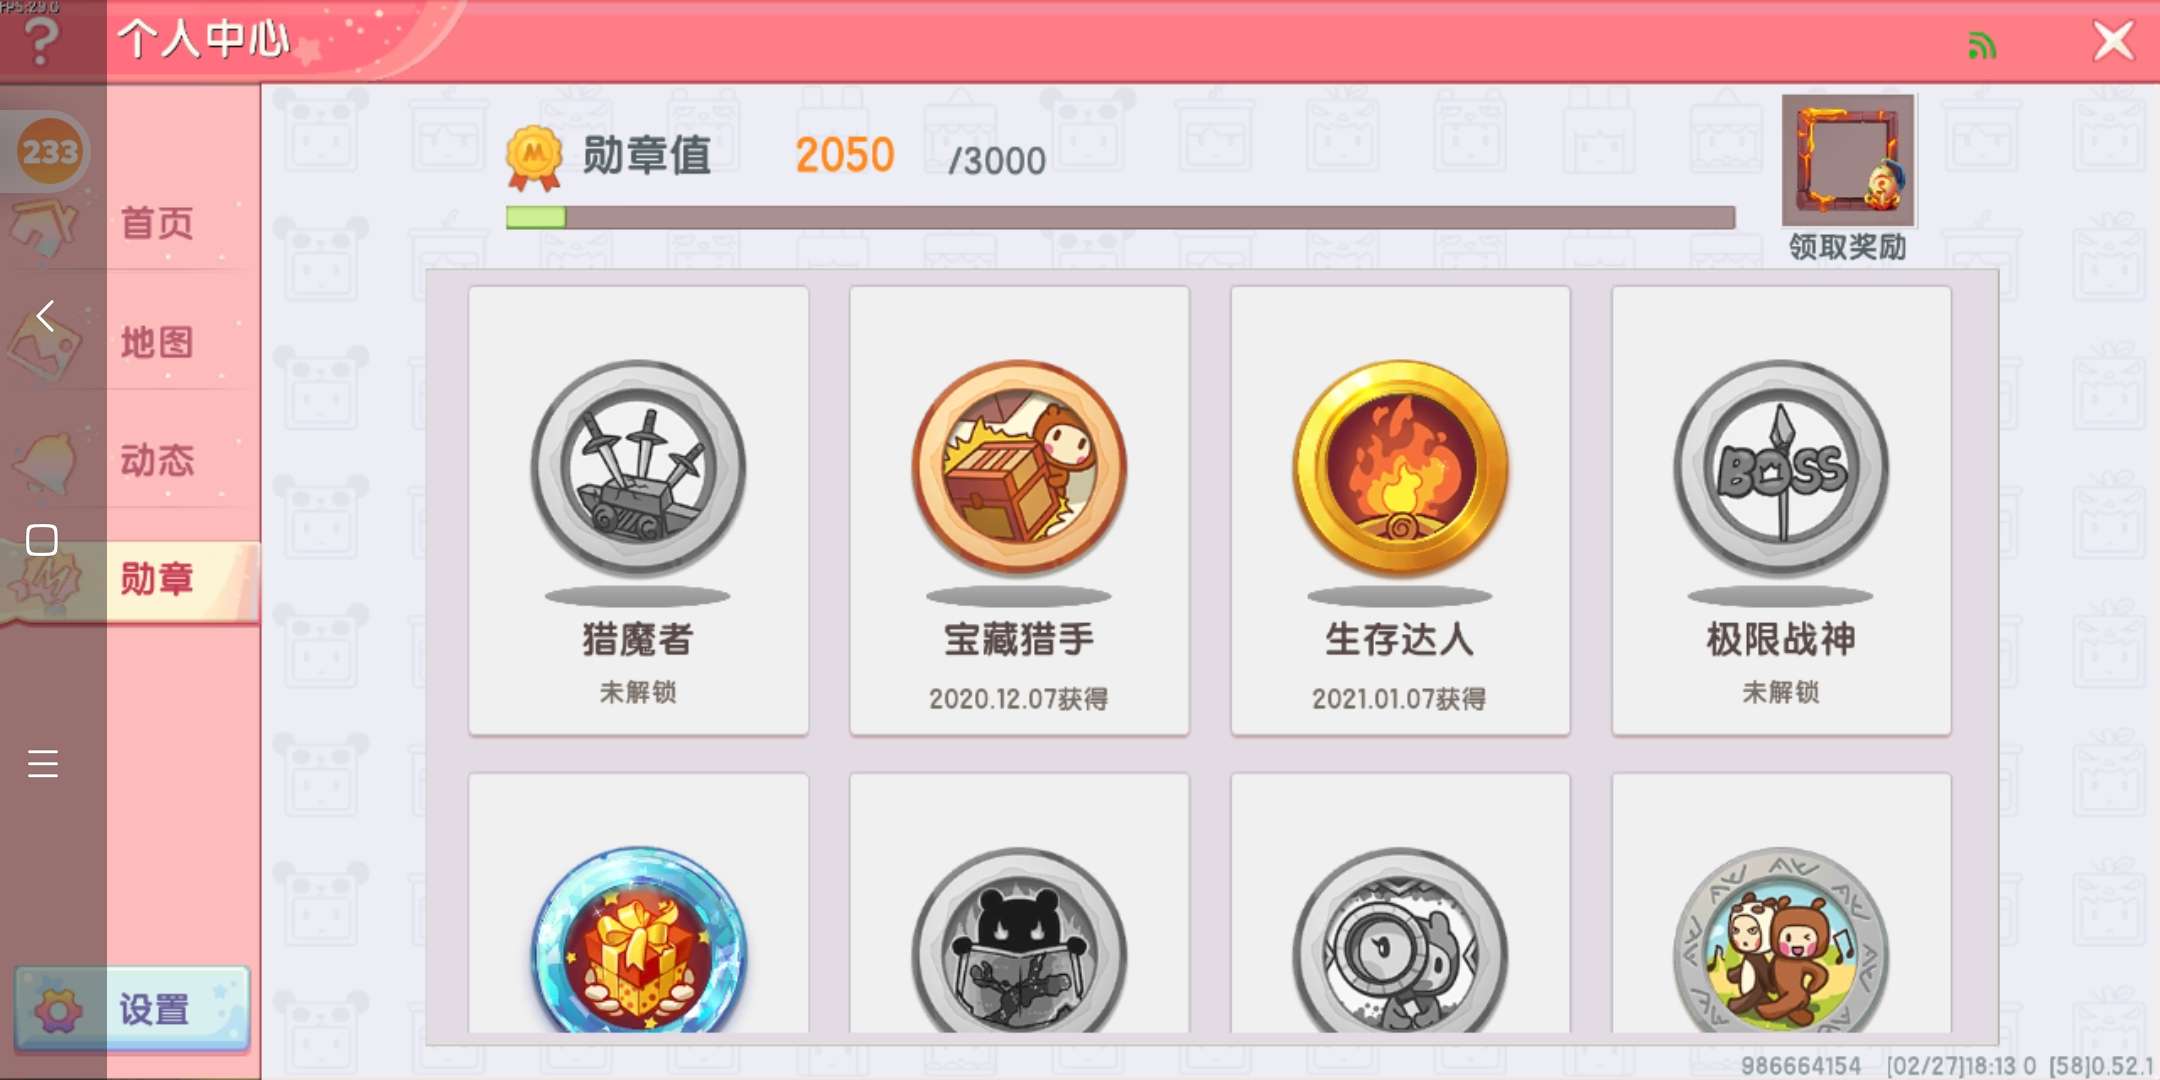
Task: Select the 勋章 tab
Action: 157,579
